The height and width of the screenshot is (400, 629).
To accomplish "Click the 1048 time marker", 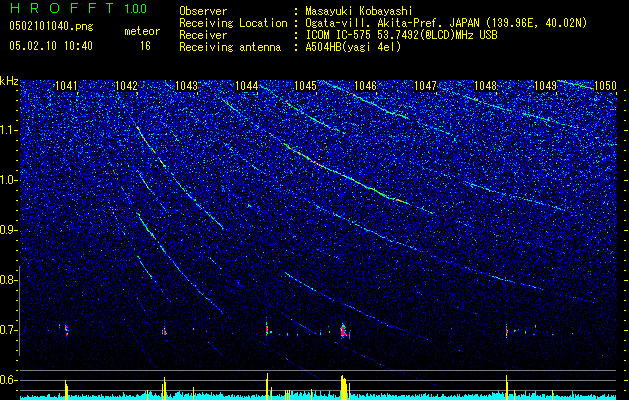I will 485,86.
